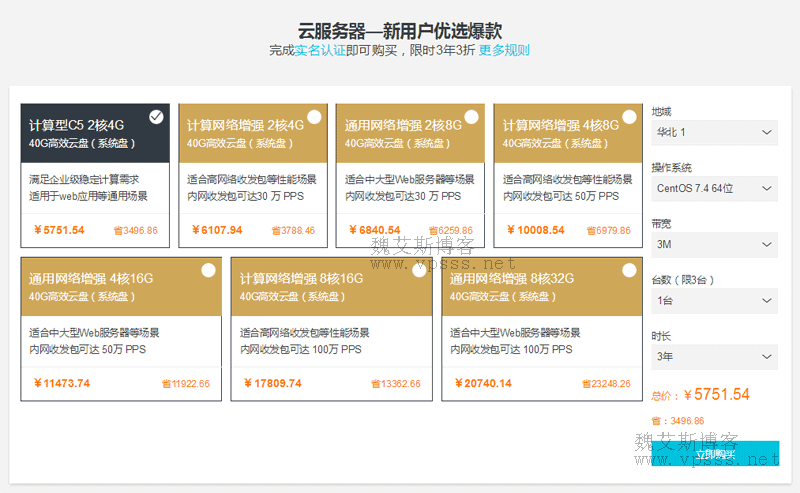Image resolution: width=800 pixels, height=493 pixels.
Task: Click the discount icon beside 13362.66
Action: coord(376,384)
